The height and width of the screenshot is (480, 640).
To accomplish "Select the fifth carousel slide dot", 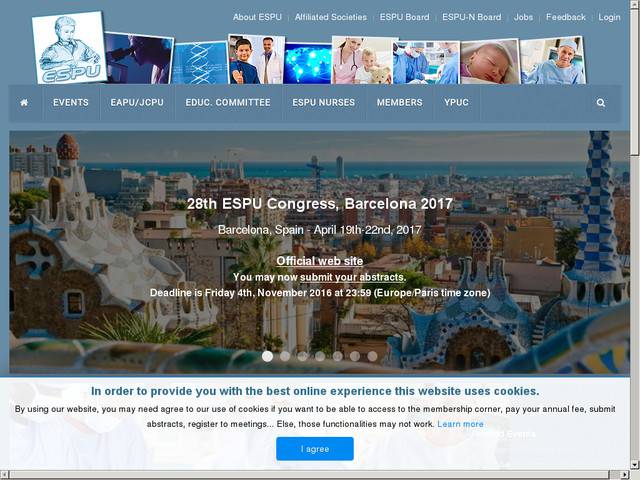I will 338,356.
